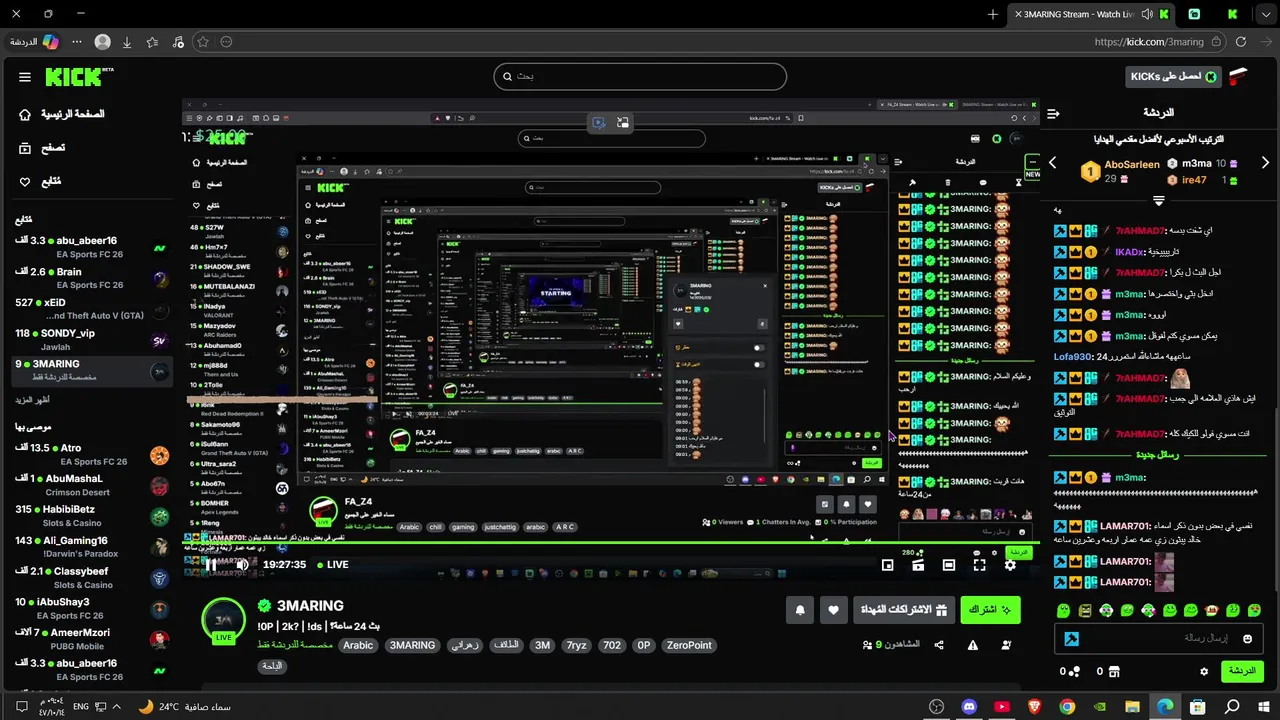
Task: Open AbuMashaL recommended channel
Action: click(90, 485)
